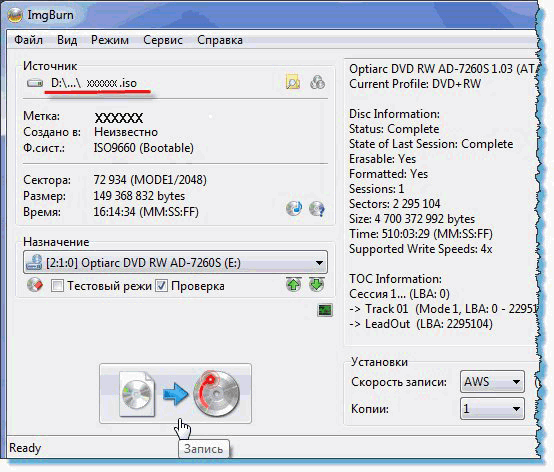Click the calculate MD5 icon next to browse
The width and height of the screenshot is (554, 472).
pos(317,82)
